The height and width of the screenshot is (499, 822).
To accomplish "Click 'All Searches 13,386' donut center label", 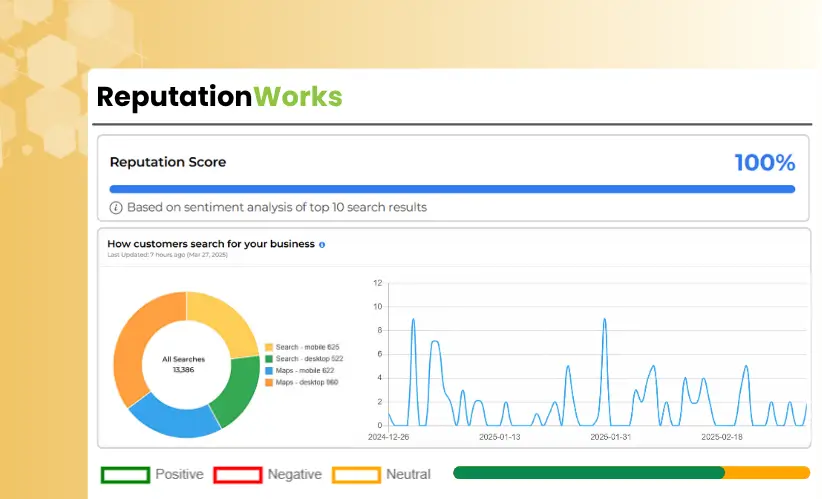I will [183, 364].
